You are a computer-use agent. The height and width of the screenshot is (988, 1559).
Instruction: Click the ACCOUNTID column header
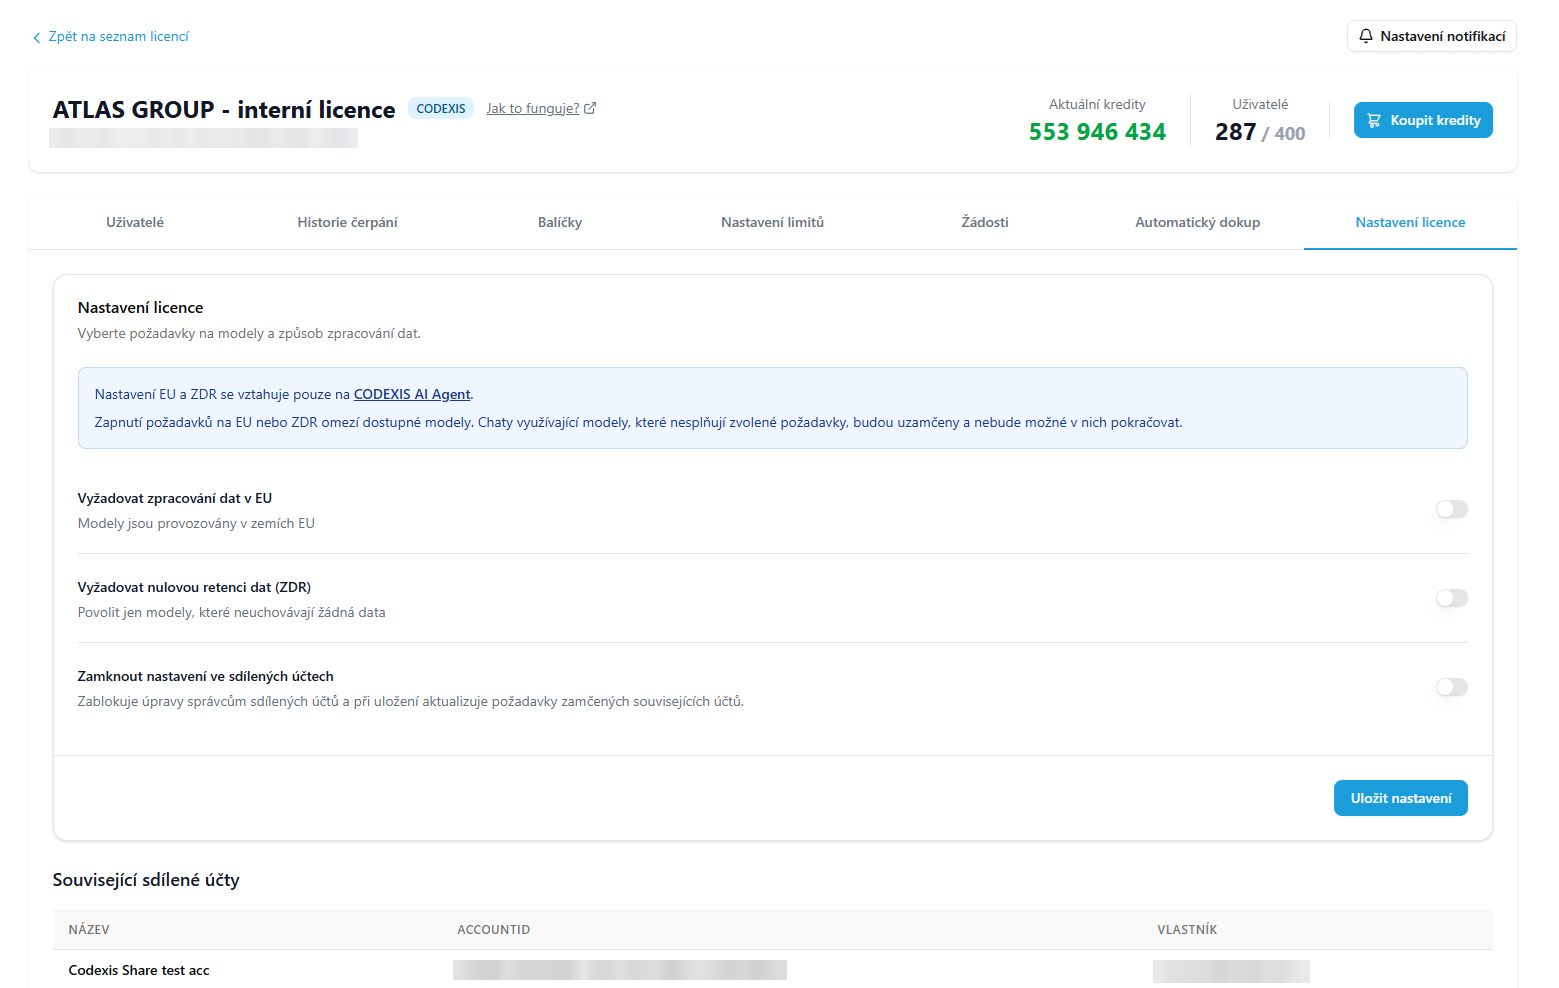tap(493, 930)
